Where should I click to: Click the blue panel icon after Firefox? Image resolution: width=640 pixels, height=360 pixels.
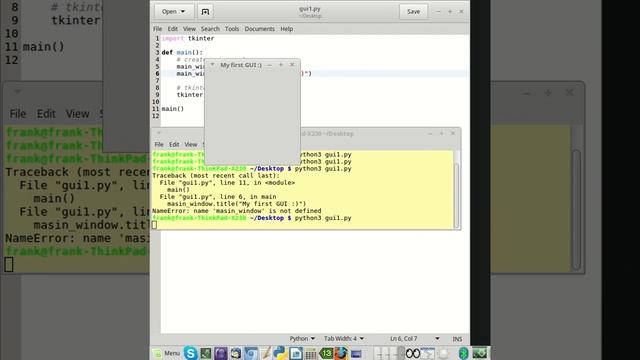[356, 353]
